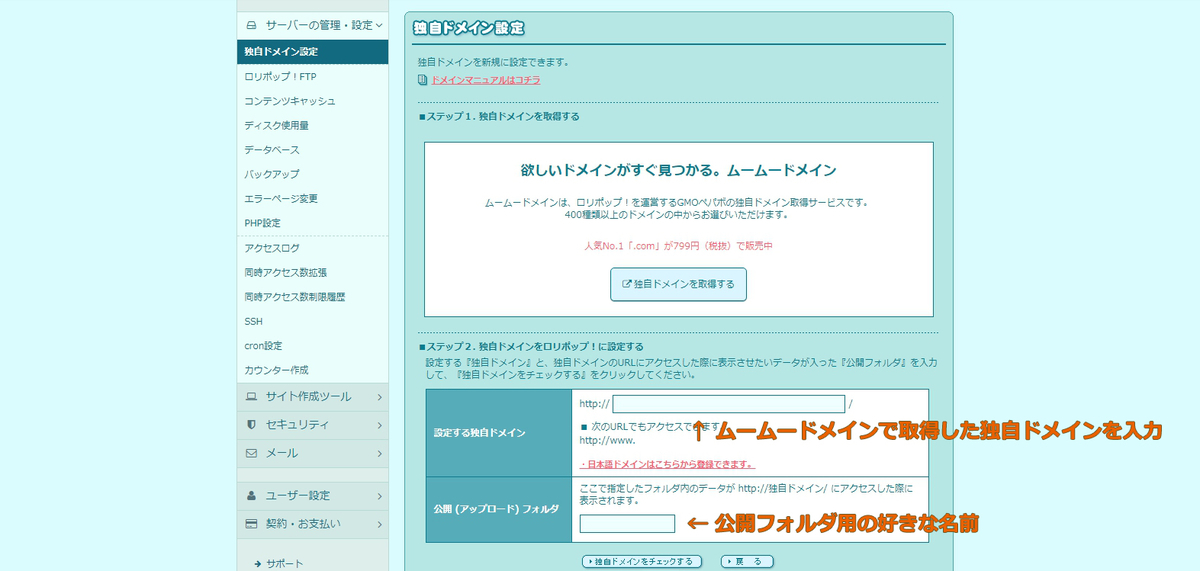Screen dimensions: 1200x571
Task: Open ディスク使用量 menu item
Action: click(312, 125)
